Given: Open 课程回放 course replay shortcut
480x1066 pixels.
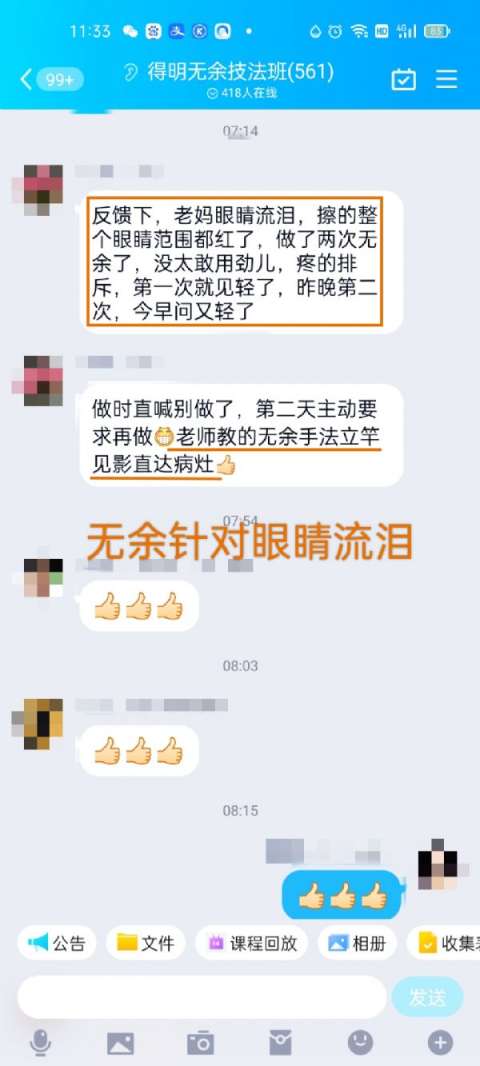Looking at the screenshot, I should pyautogui.click(x=252, y=943).
